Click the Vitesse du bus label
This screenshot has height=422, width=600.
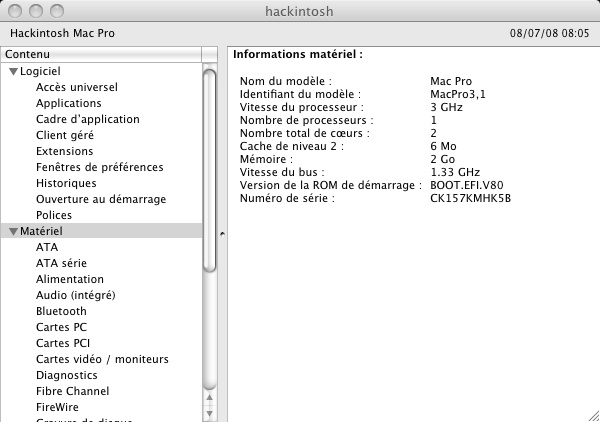click(x=282, y=172)
